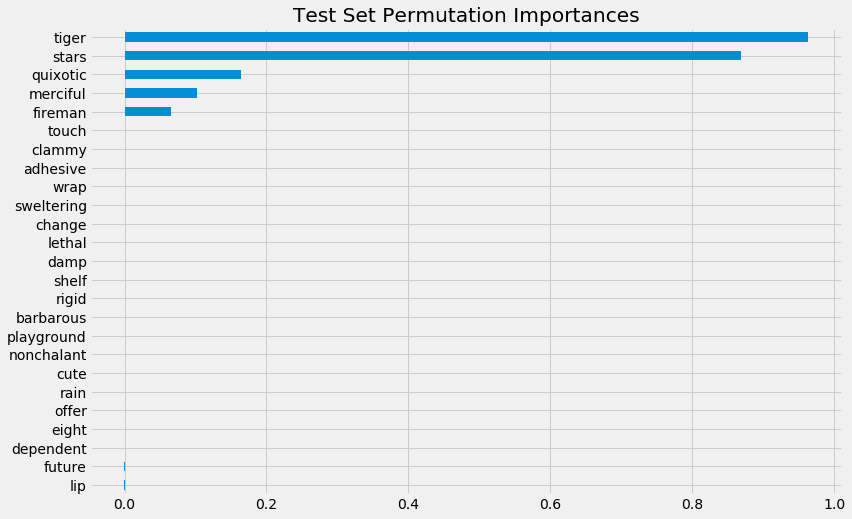
Task: Click the 0.4 x-axis tick label
Action: coord(408,505)
